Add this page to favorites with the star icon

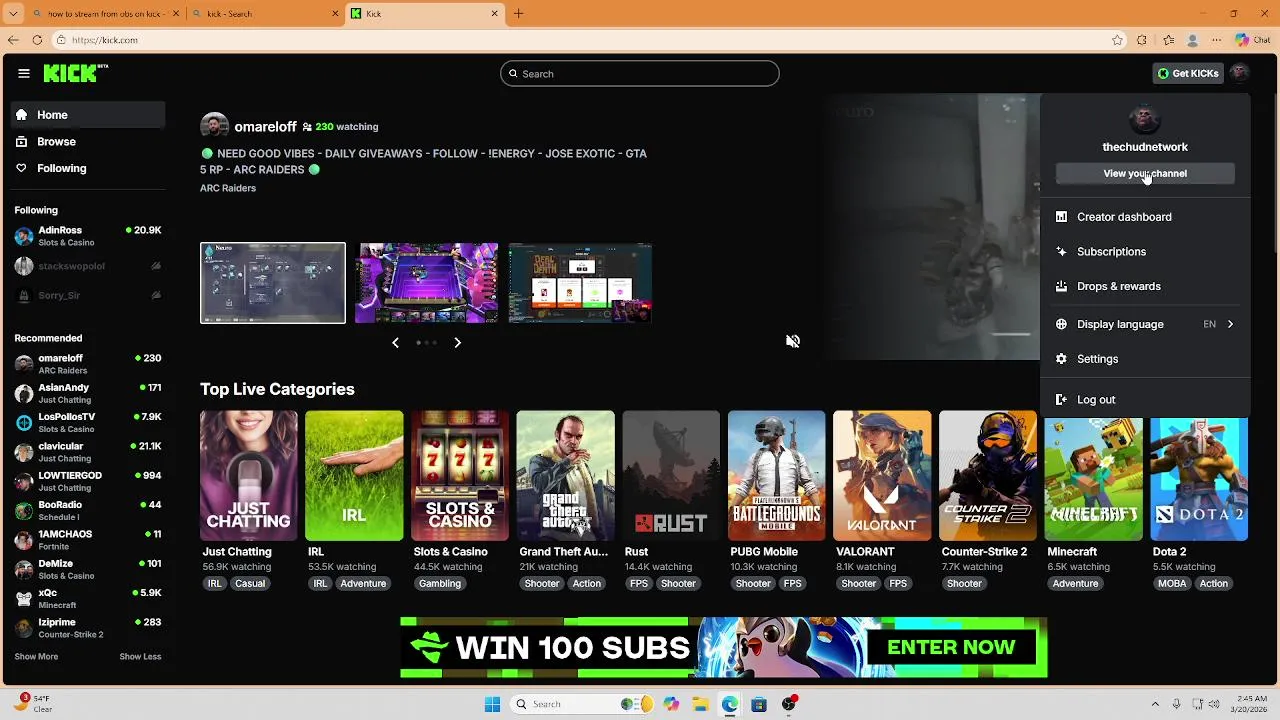point(1118,40)
